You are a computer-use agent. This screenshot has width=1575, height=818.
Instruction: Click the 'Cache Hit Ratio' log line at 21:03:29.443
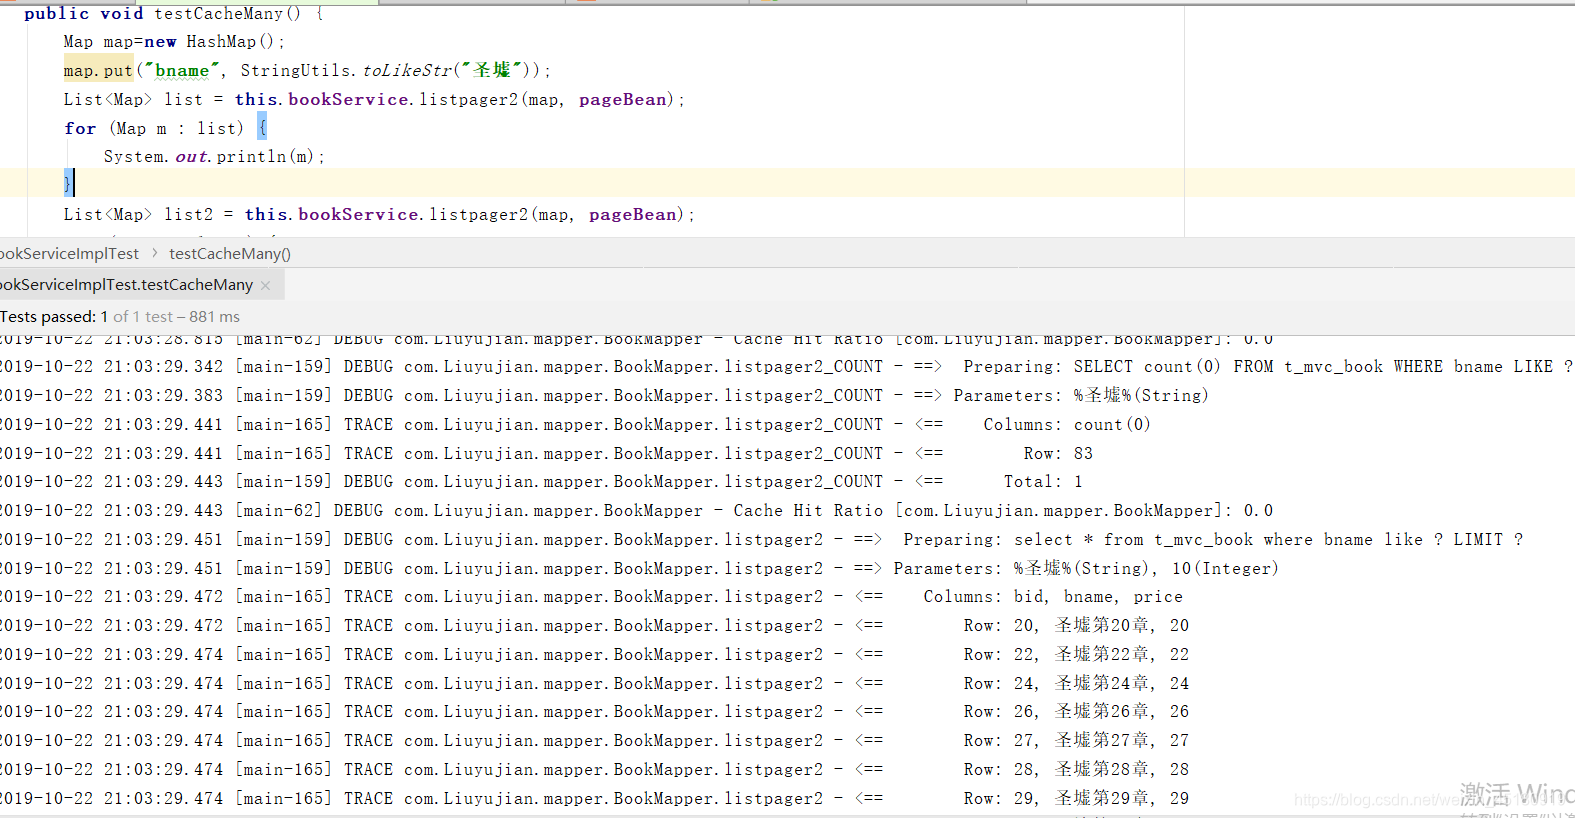[x=637, y=511]
